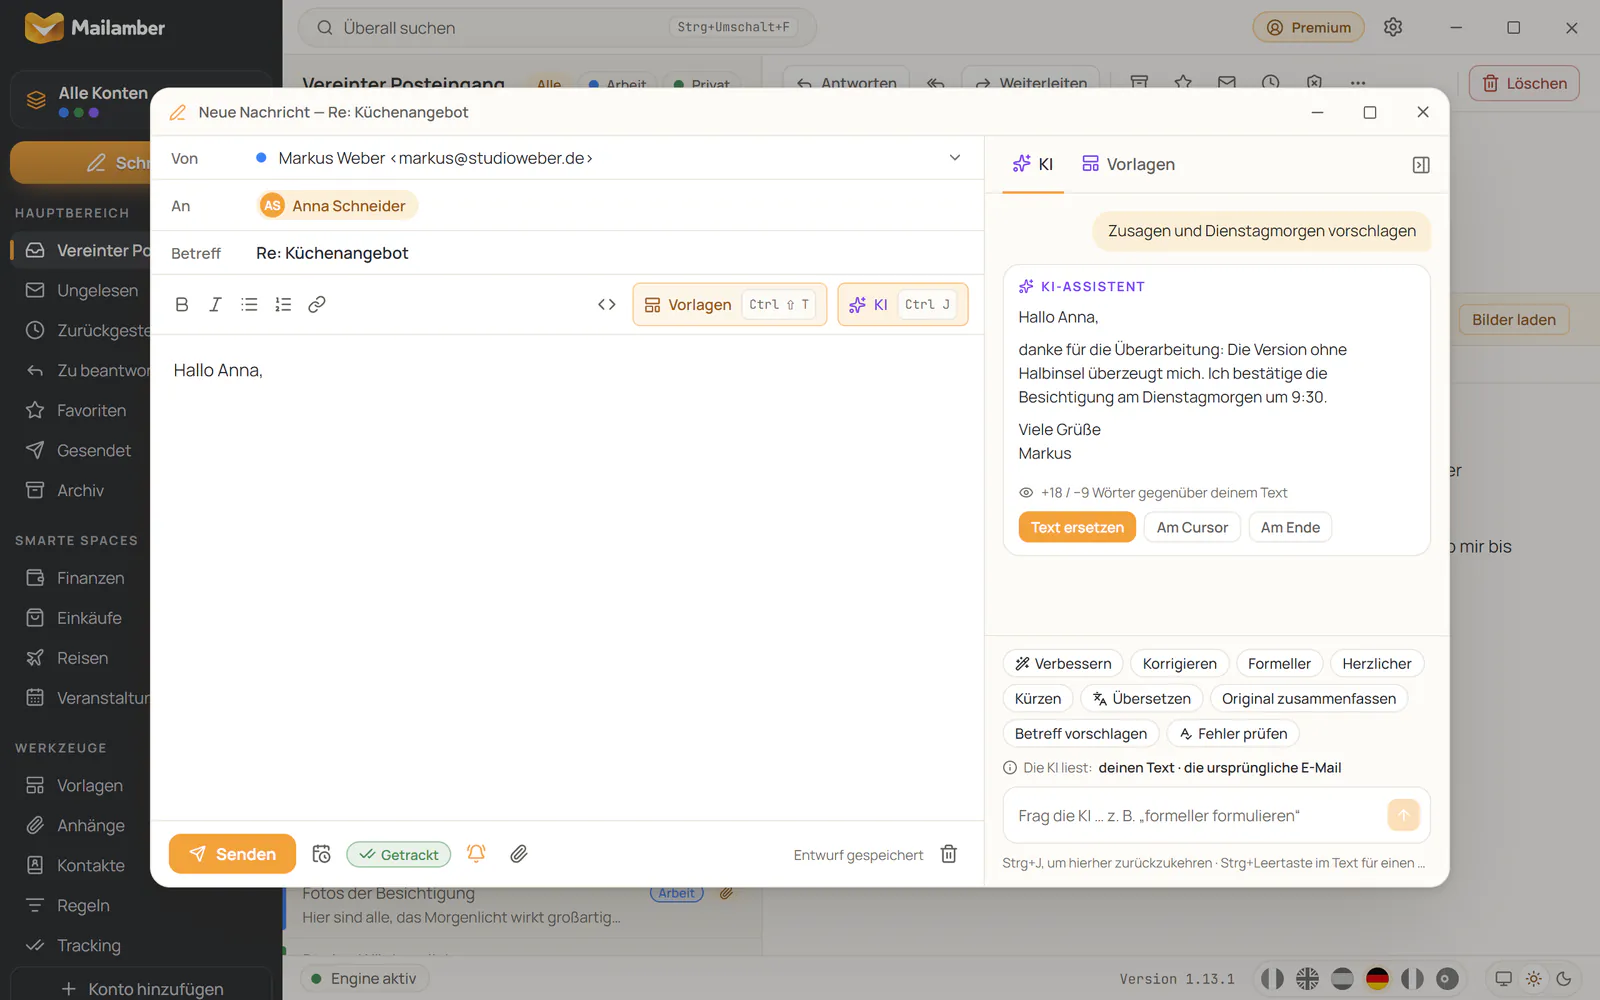Open settings via the gear icon
Screen dimensions: 1600x1000
pyautogui.click(x=1393, y=27)
